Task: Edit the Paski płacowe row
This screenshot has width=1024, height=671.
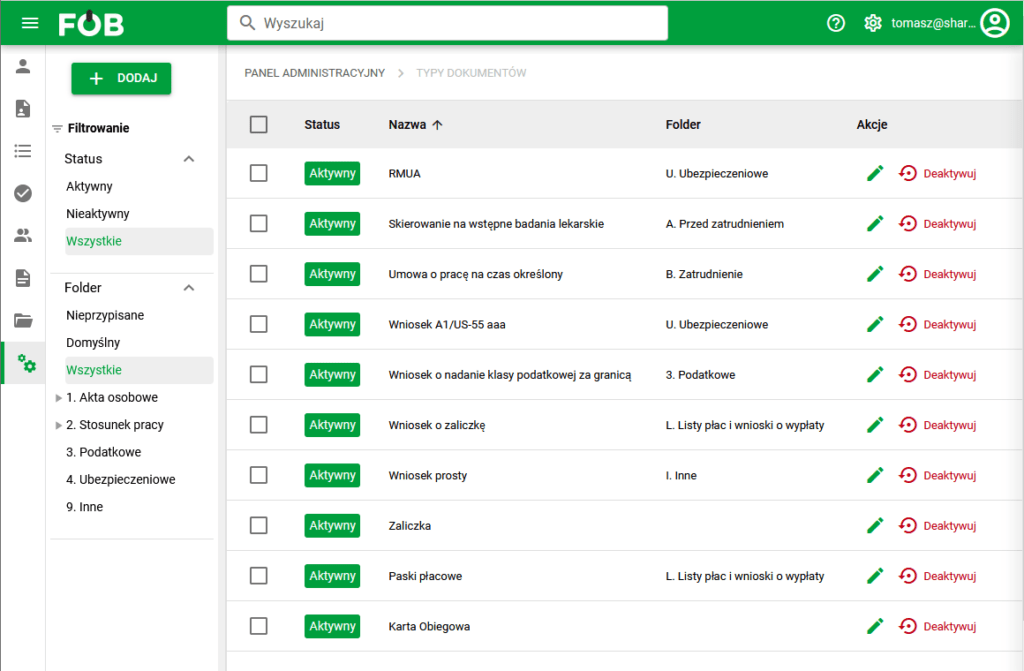Action: point(875,576)
